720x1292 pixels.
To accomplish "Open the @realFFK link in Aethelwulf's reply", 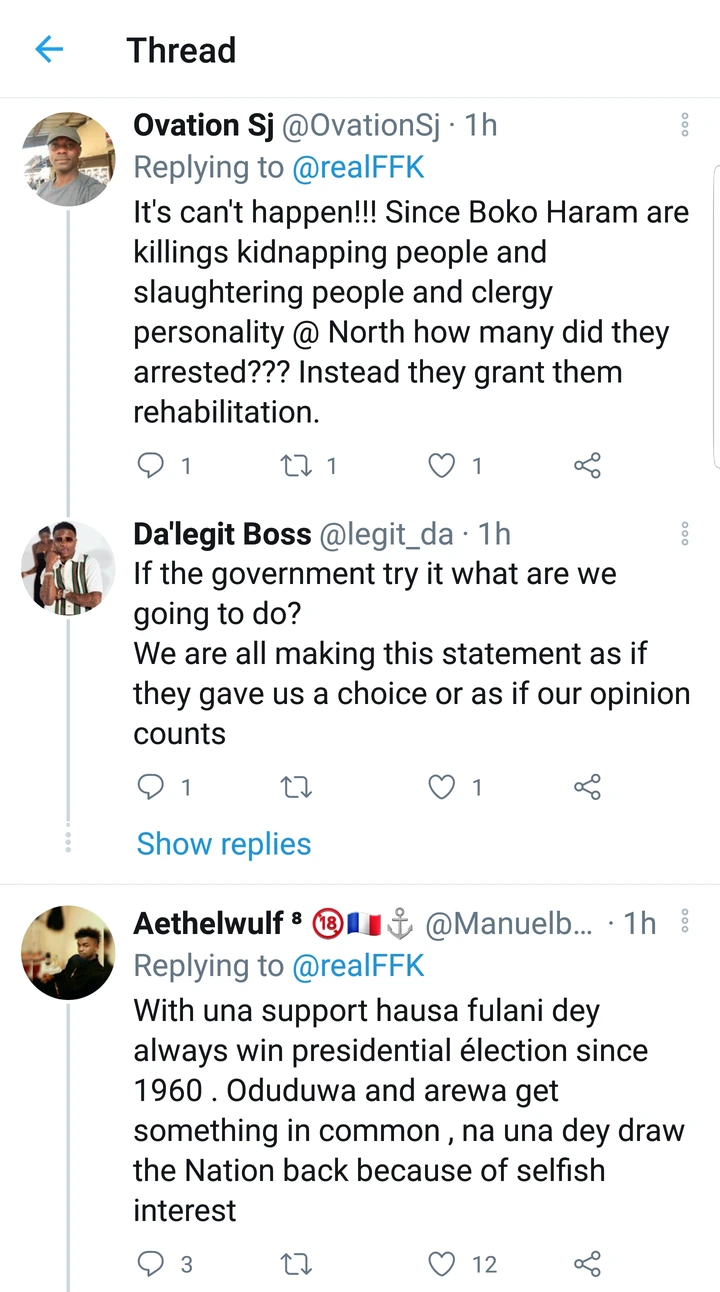I will click(358, 965).
